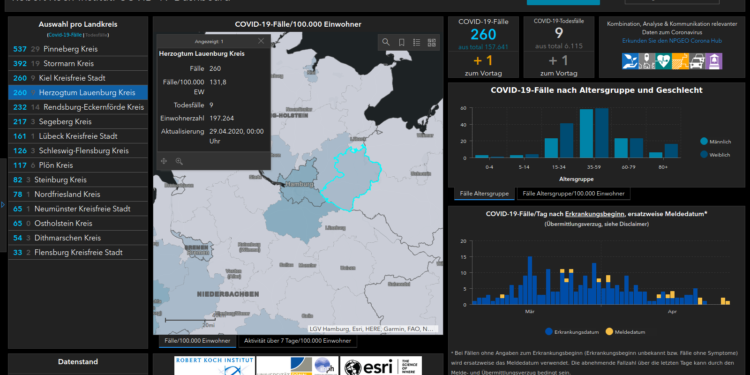Open the map search tool

386,43
